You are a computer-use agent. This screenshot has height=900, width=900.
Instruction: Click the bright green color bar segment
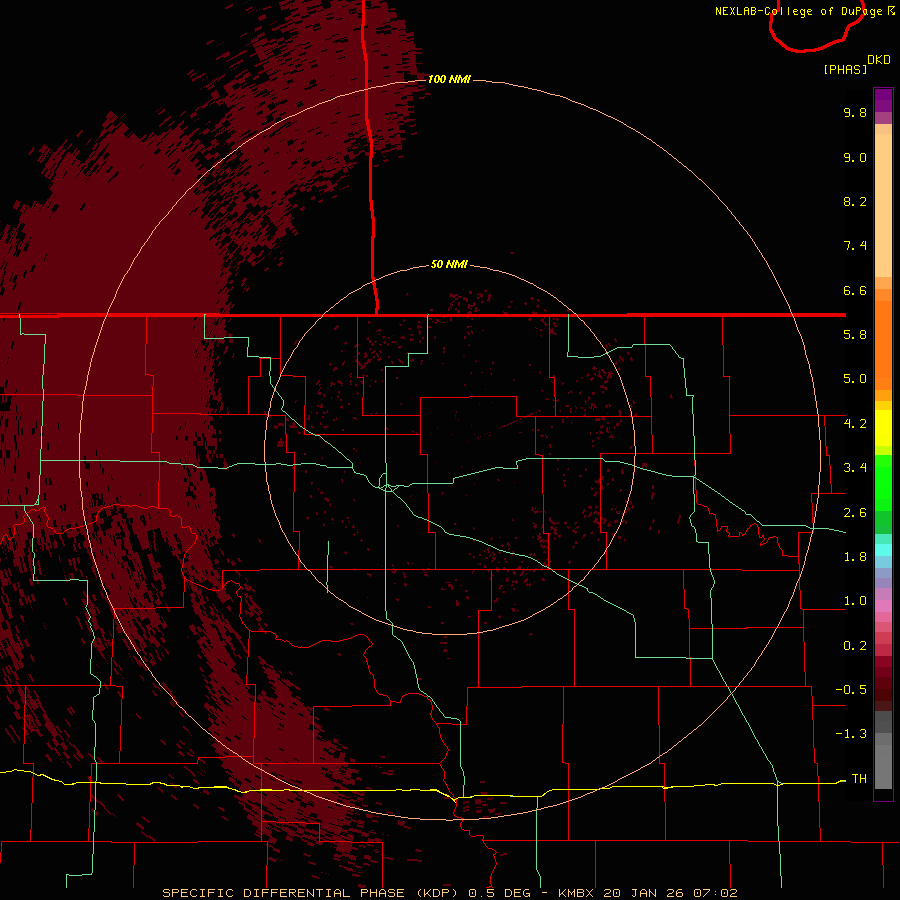[883, 481]
